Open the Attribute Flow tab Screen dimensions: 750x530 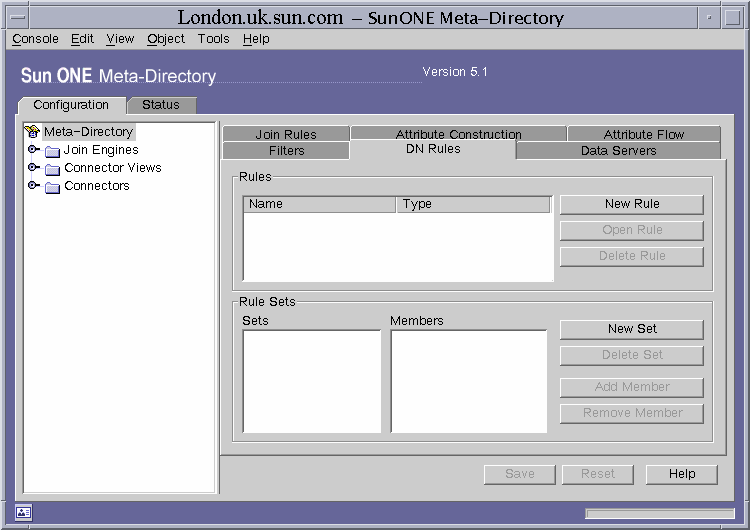(x=644, y=134)
